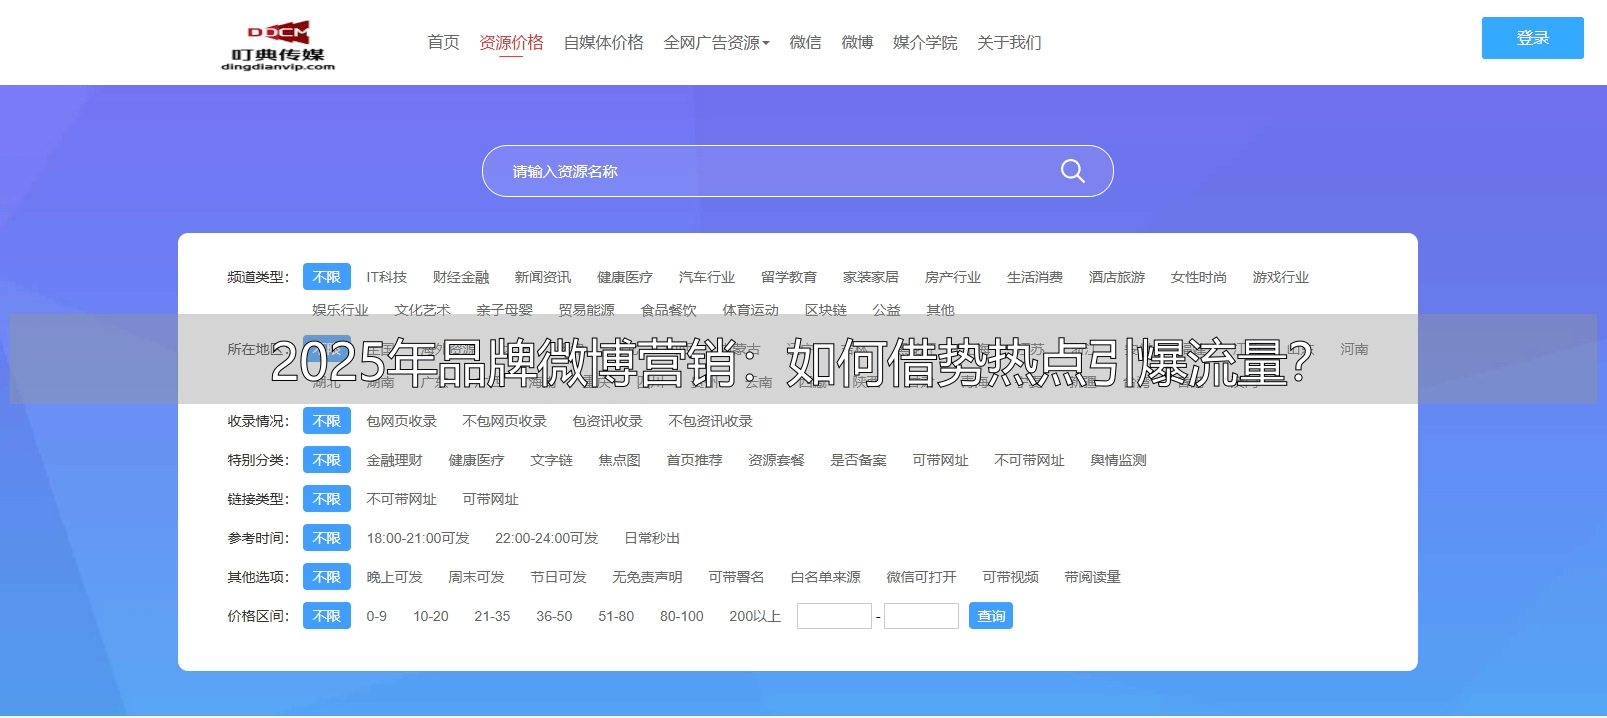Click the search magnifier icon

point(1072,171)
